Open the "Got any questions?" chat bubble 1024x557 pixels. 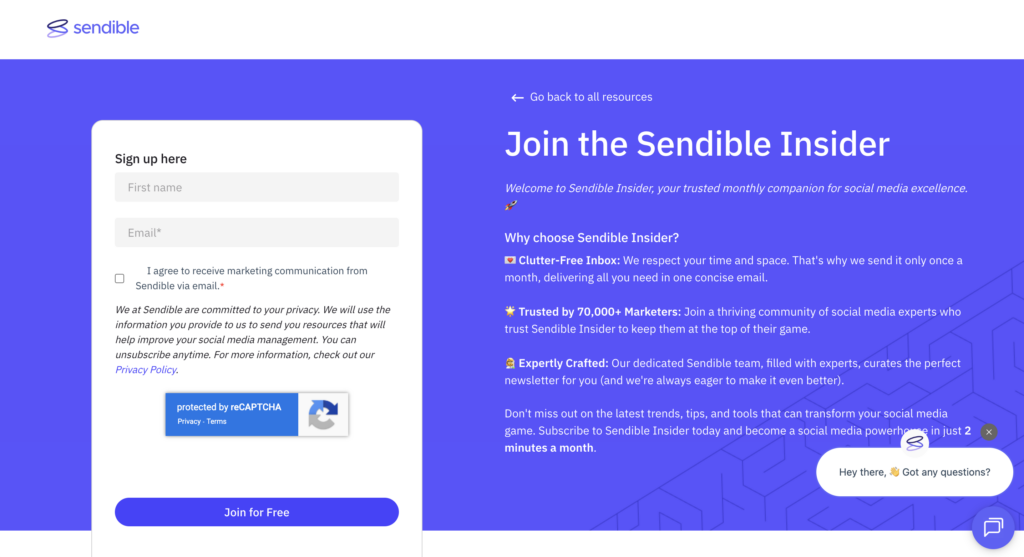[914, 472]
